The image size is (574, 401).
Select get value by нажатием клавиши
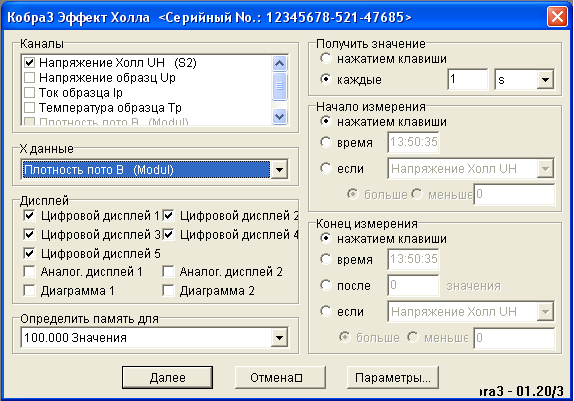pos(326,58)
